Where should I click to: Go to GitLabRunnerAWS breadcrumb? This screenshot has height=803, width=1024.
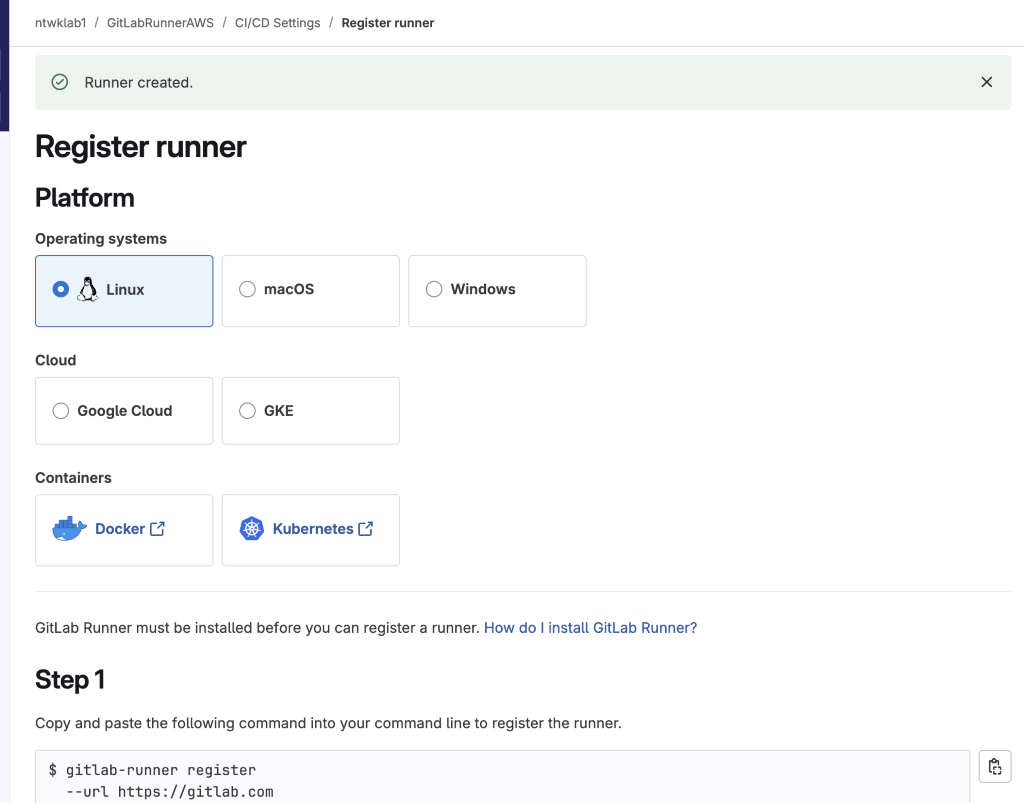click(x=160, y=23)
